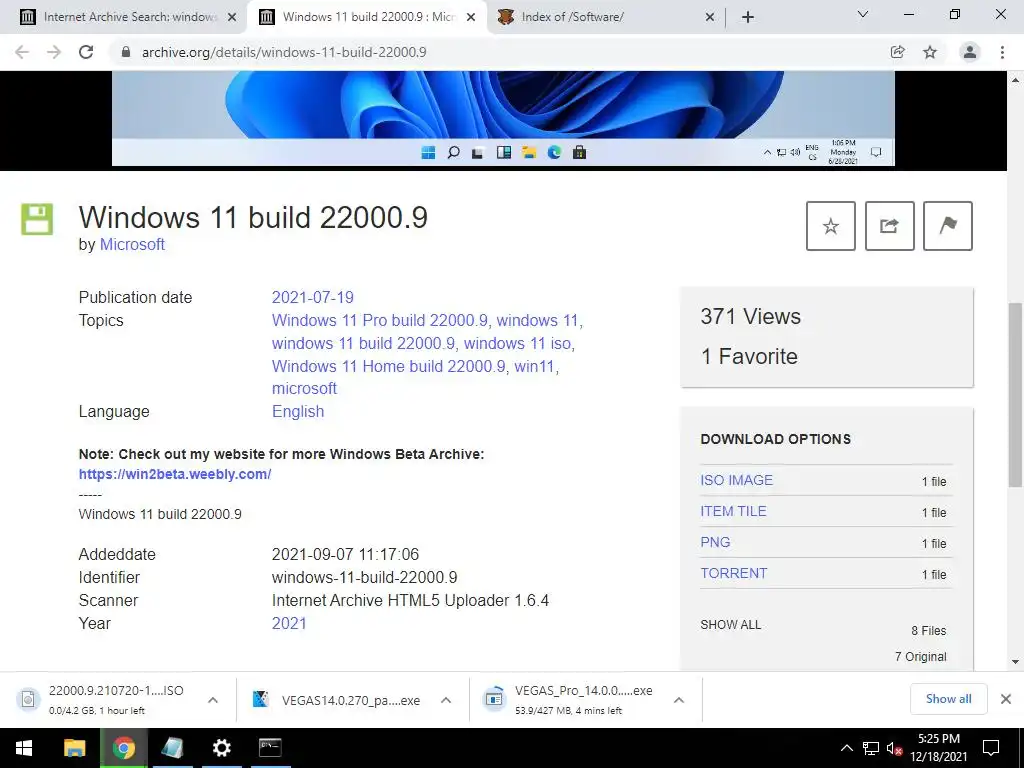Click the muted volume tray icon
1024x768 pixels.
(895, 748)
